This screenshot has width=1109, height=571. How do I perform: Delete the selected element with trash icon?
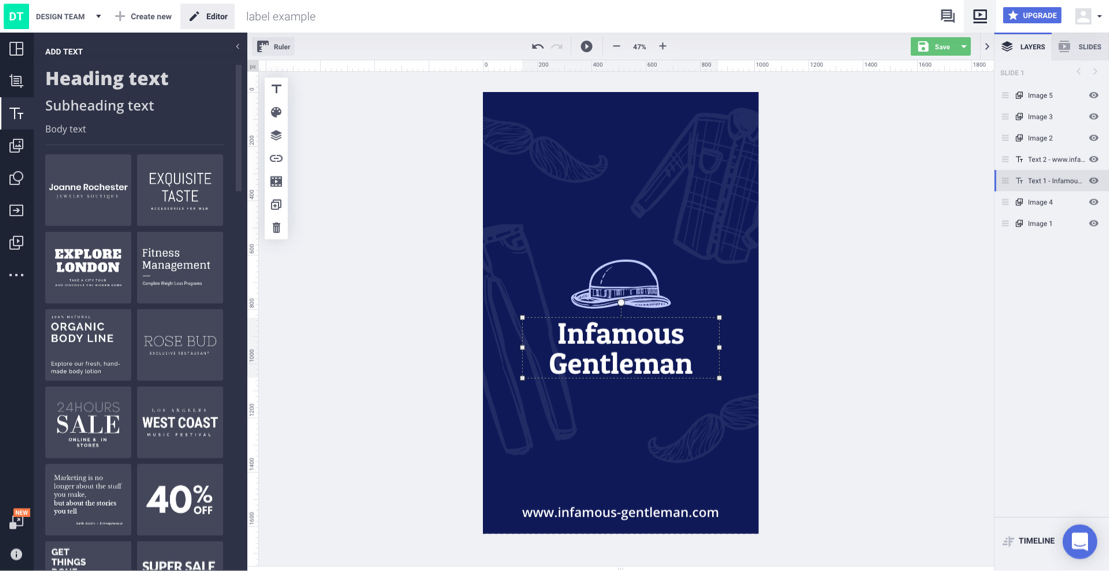click(x=277, y=228)
